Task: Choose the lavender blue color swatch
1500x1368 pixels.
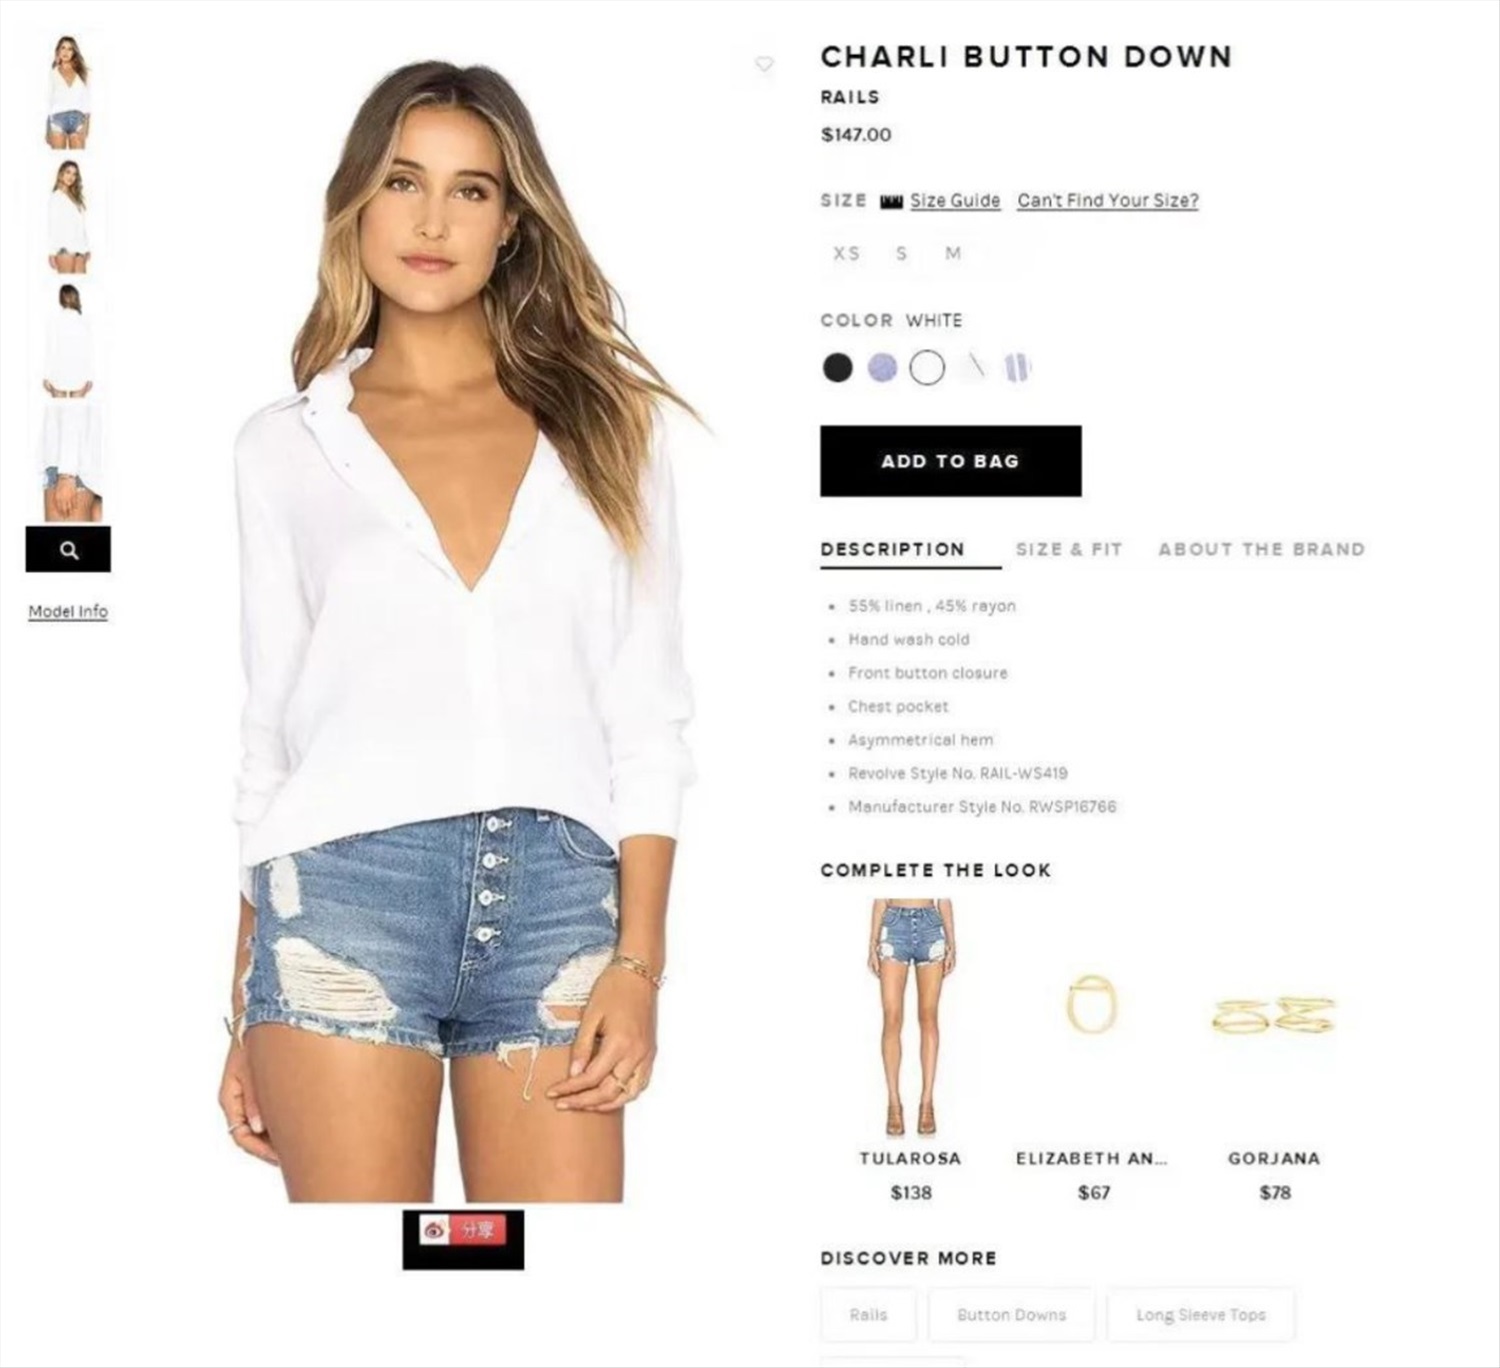Action: [882, 368]
